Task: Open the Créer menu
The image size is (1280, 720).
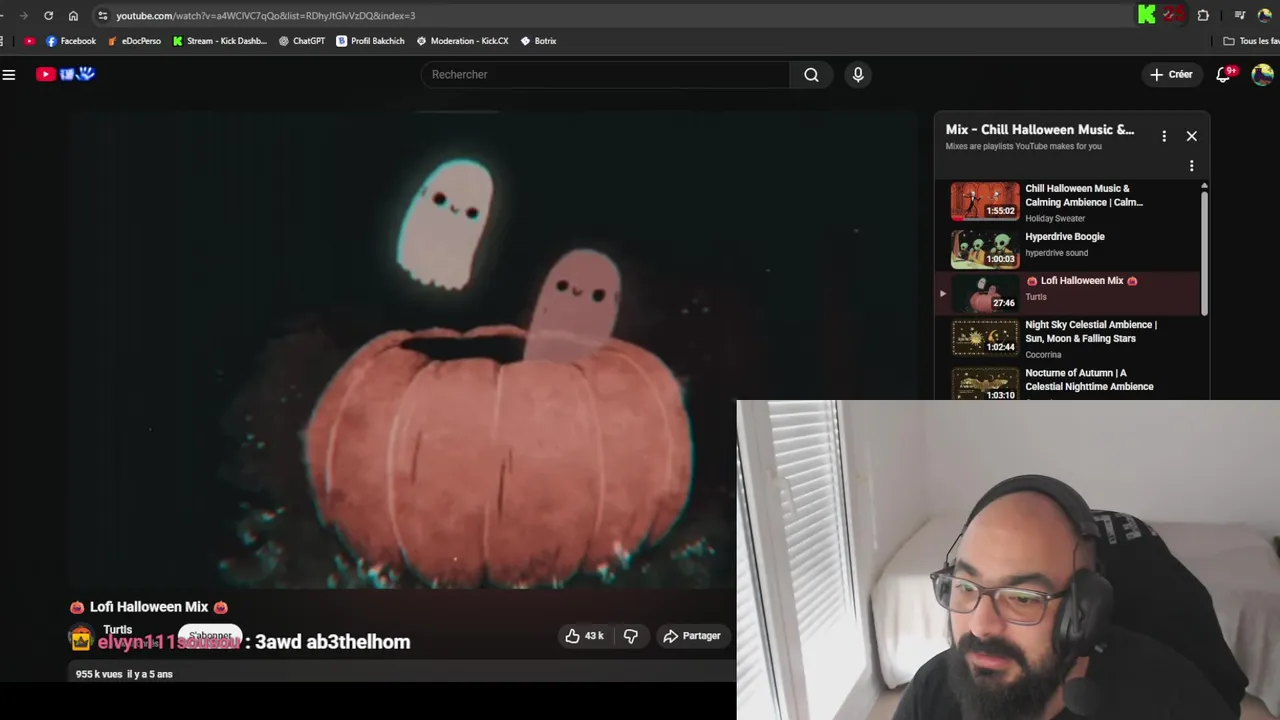Action: tap(1171, 74)
